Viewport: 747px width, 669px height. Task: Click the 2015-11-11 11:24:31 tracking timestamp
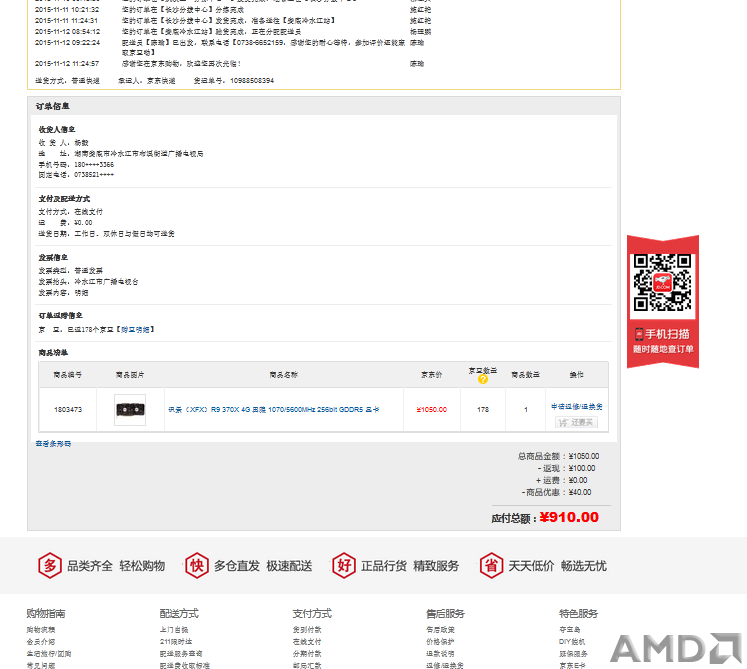click(x=66, y=20)
